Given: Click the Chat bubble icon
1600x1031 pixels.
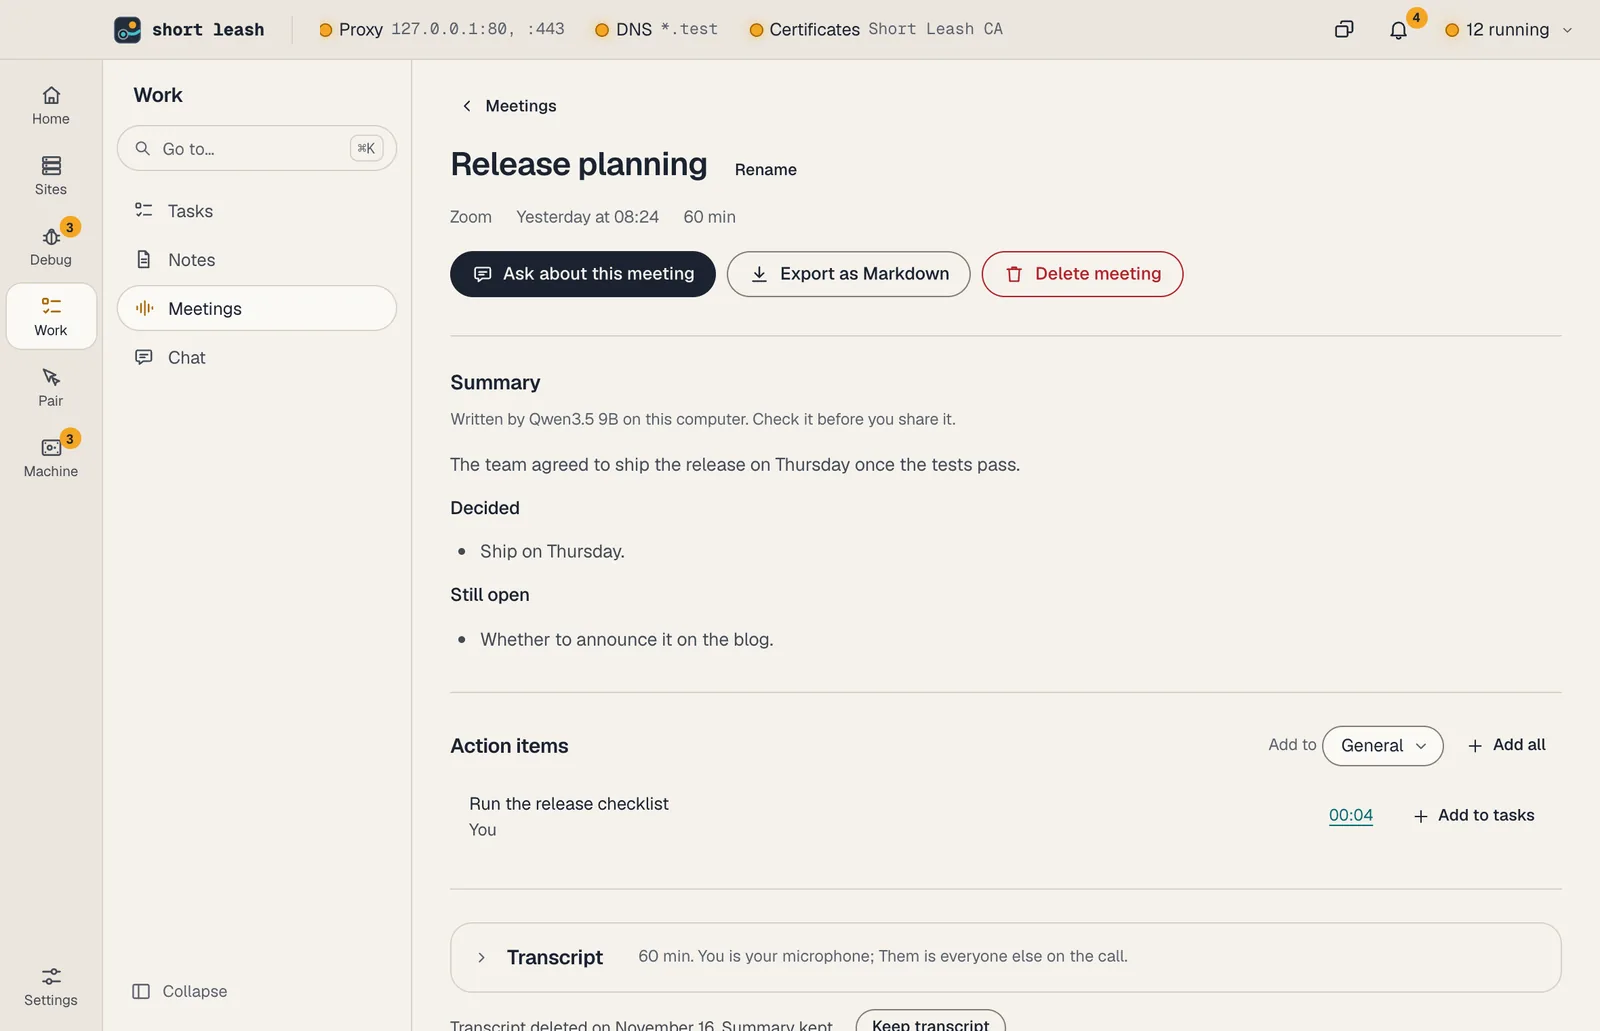Looking at the screenshot, I should tap(144, 357).
